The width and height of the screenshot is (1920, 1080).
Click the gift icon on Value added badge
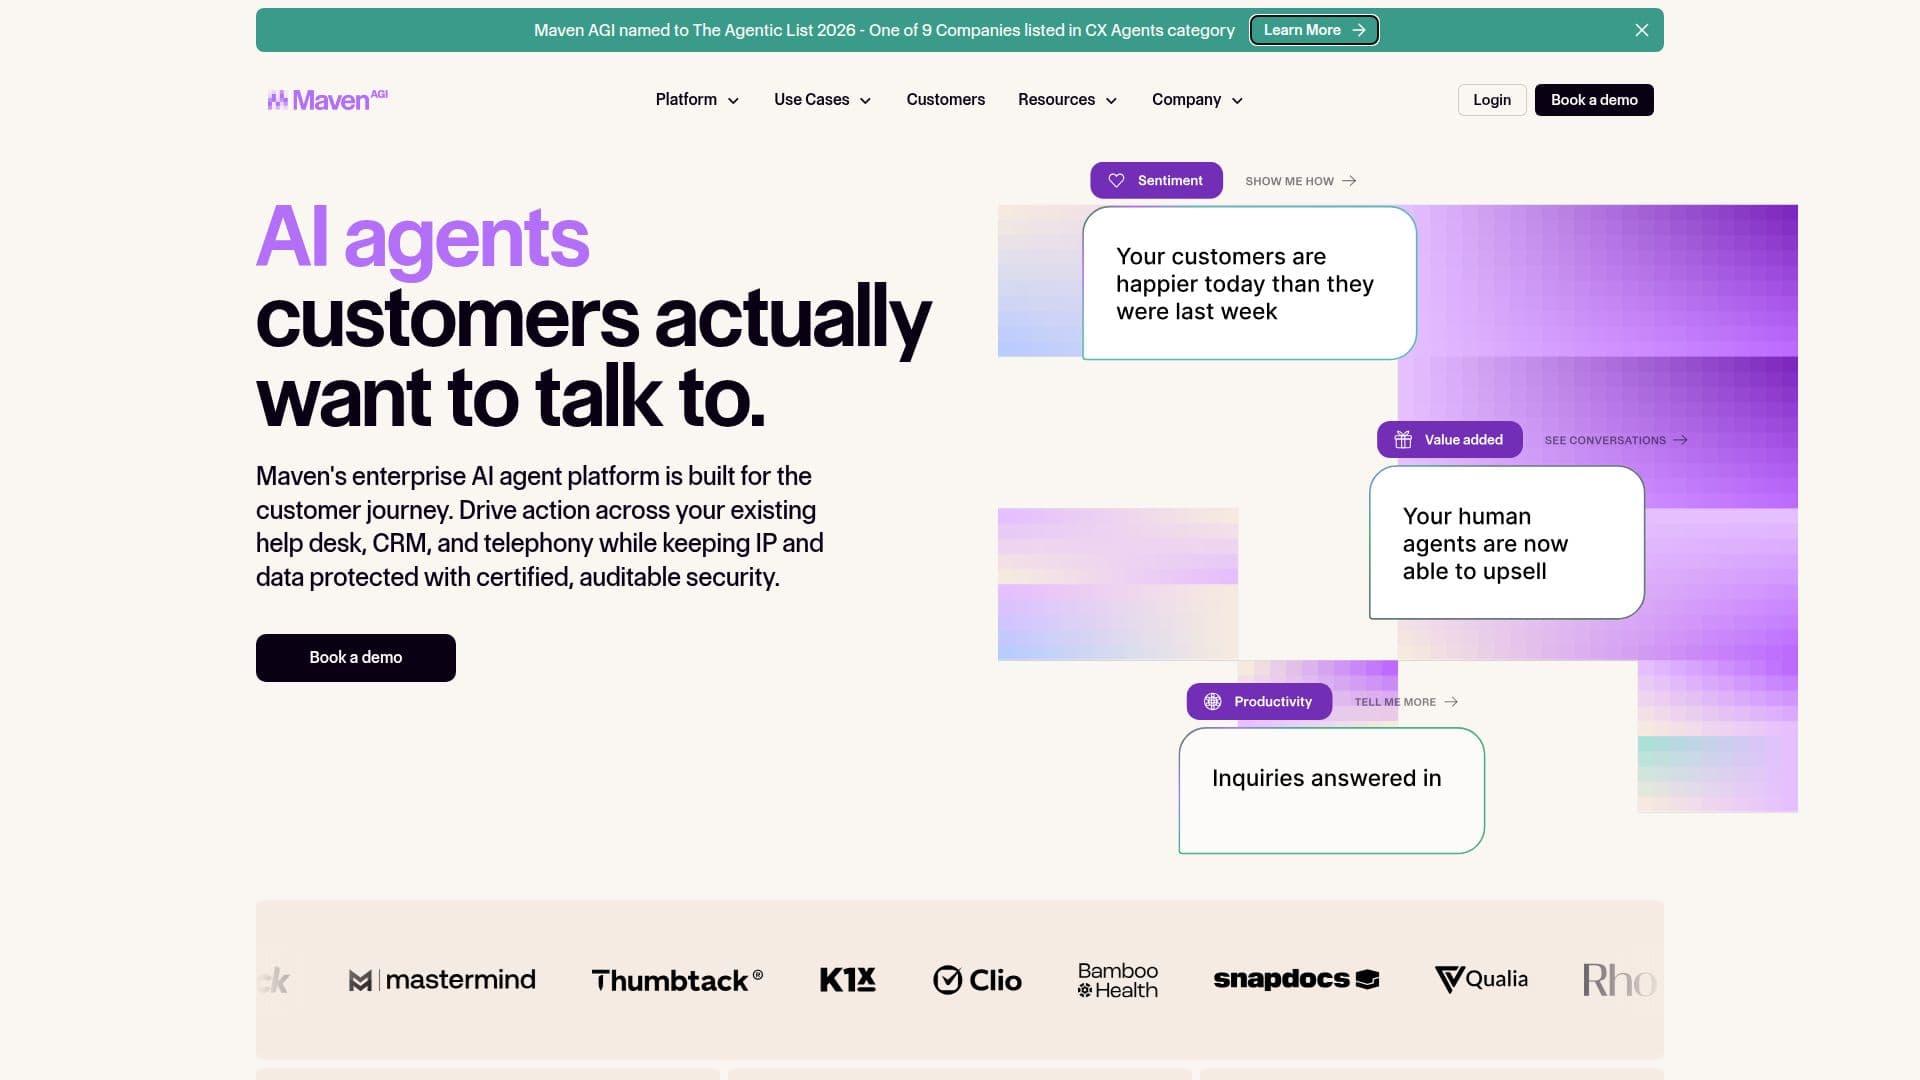[x=1403, y=440]
